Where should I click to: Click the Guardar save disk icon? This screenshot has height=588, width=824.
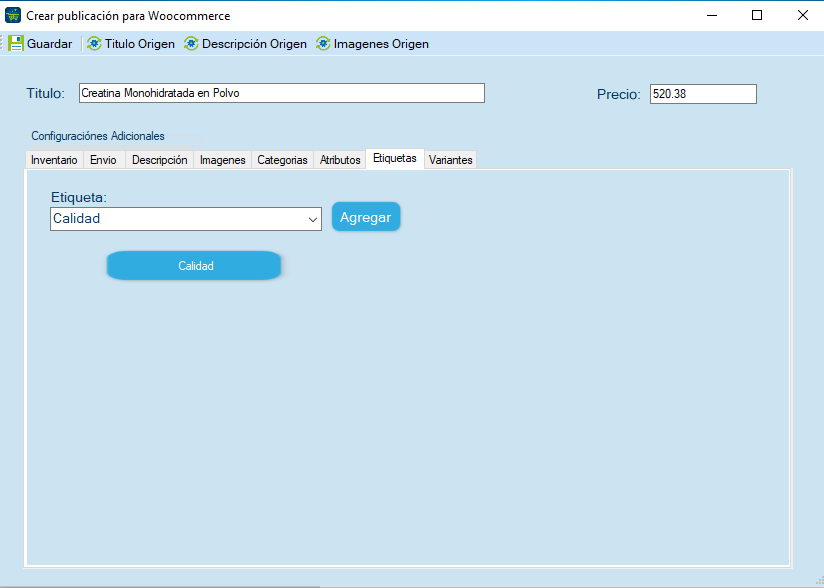pyautogui.click(x=16, y=44)
